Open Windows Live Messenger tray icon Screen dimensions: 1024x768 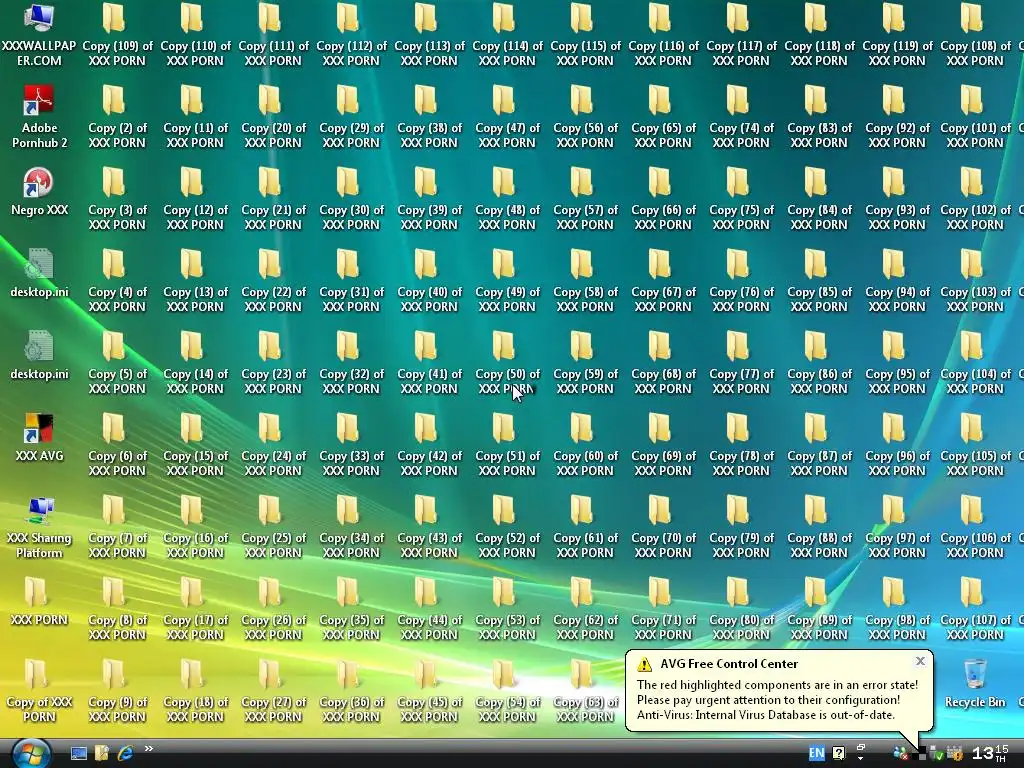pos(900,754)
